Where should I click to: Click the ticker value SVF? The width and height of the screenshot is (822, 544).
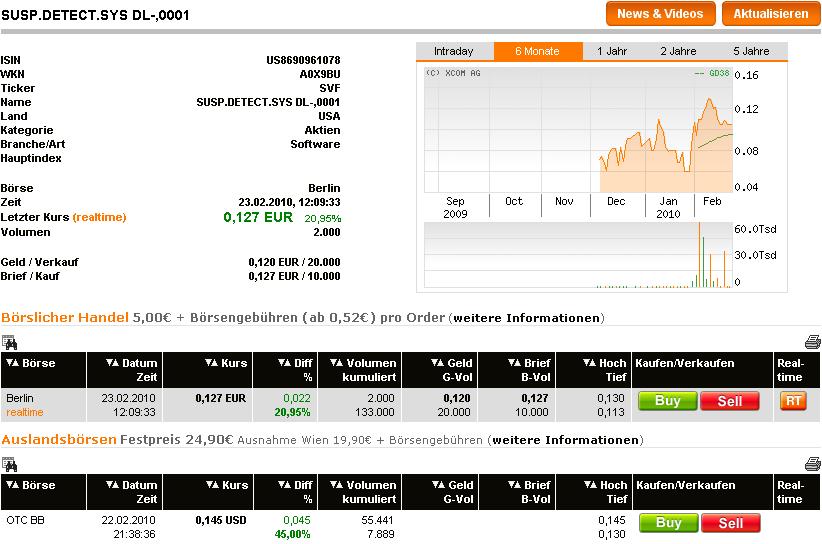coord(330,88)
